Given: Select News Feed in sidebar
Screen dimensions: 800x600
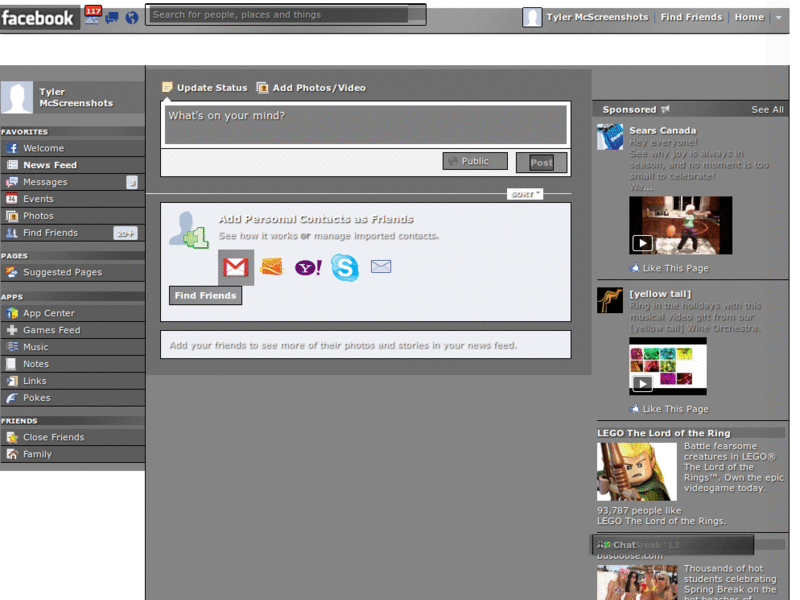Looking at the screenshot, I should [73, 165].
